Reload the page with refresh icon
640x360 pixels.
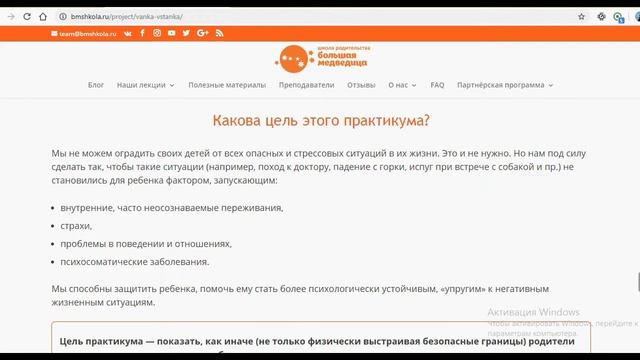point(27,17)
